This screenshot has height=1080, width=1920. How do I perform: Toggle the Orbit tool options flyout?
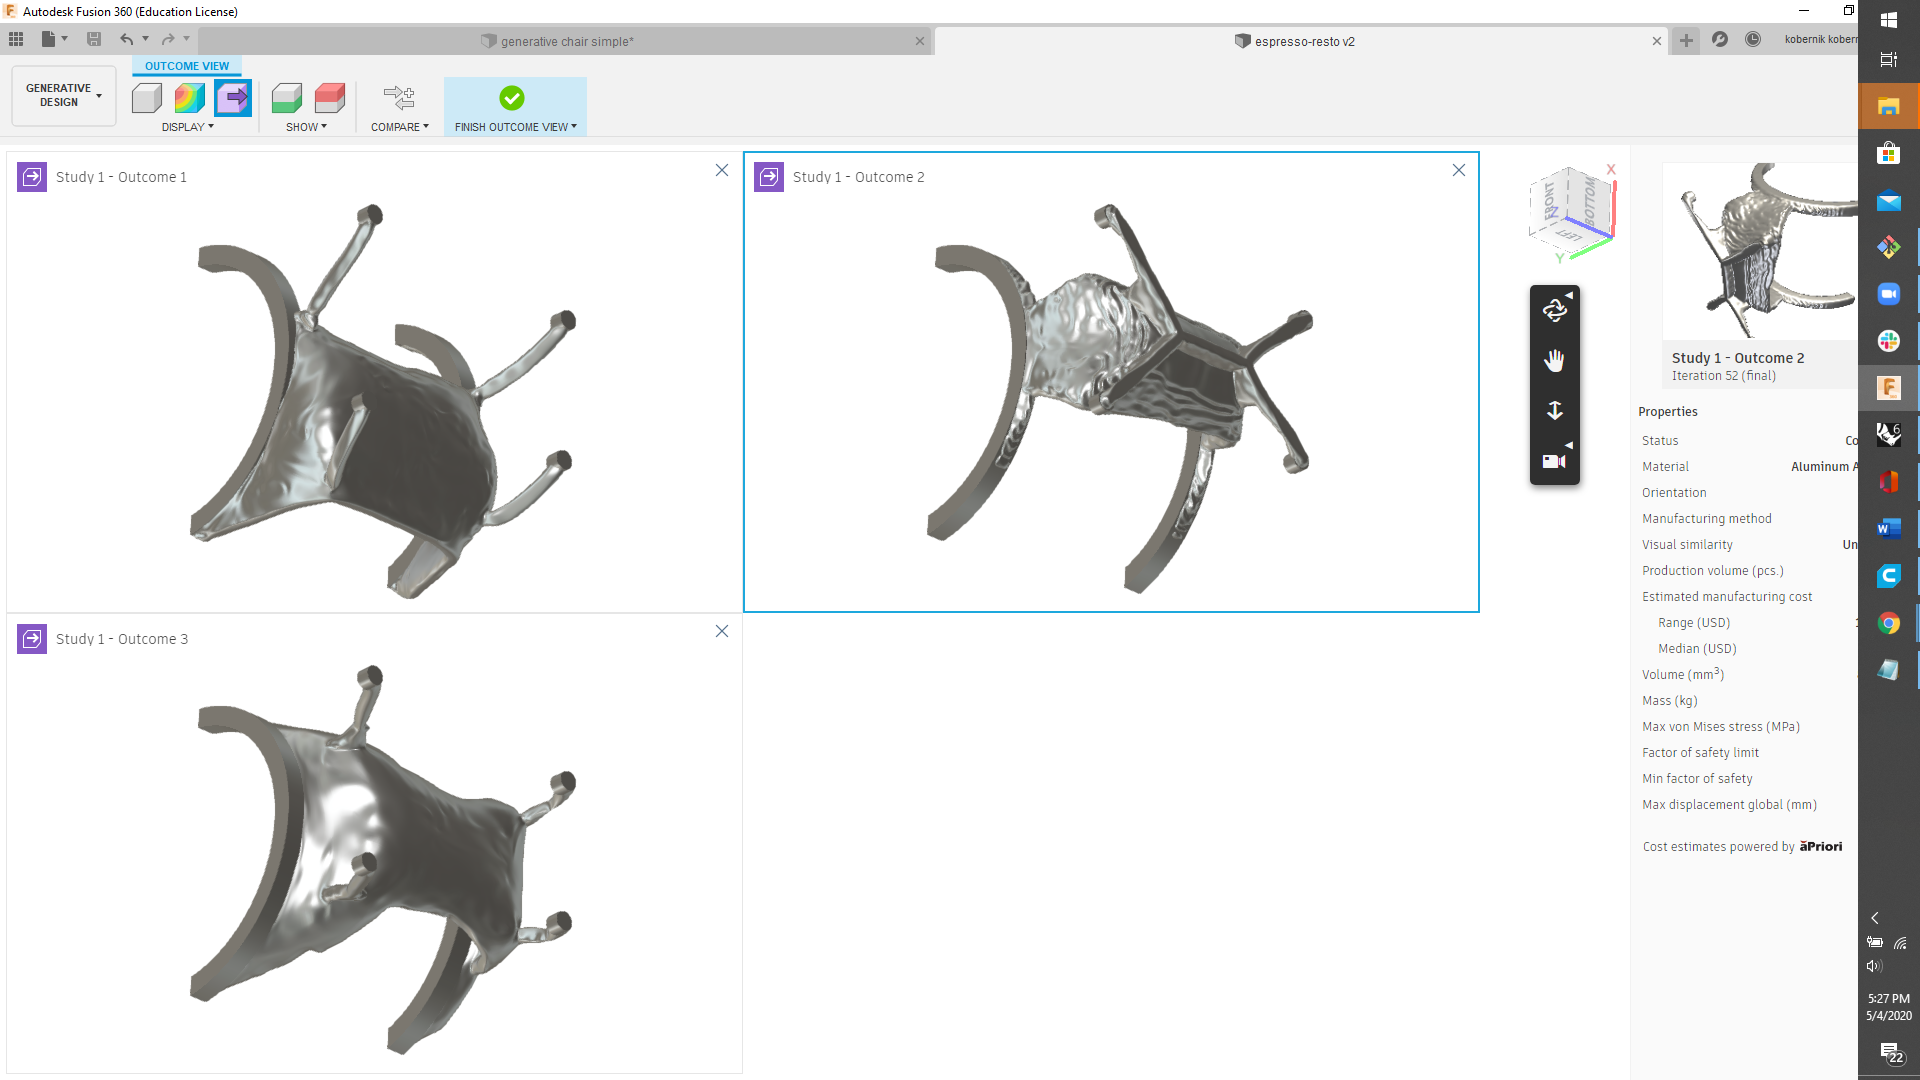(x=1571, y=295)
